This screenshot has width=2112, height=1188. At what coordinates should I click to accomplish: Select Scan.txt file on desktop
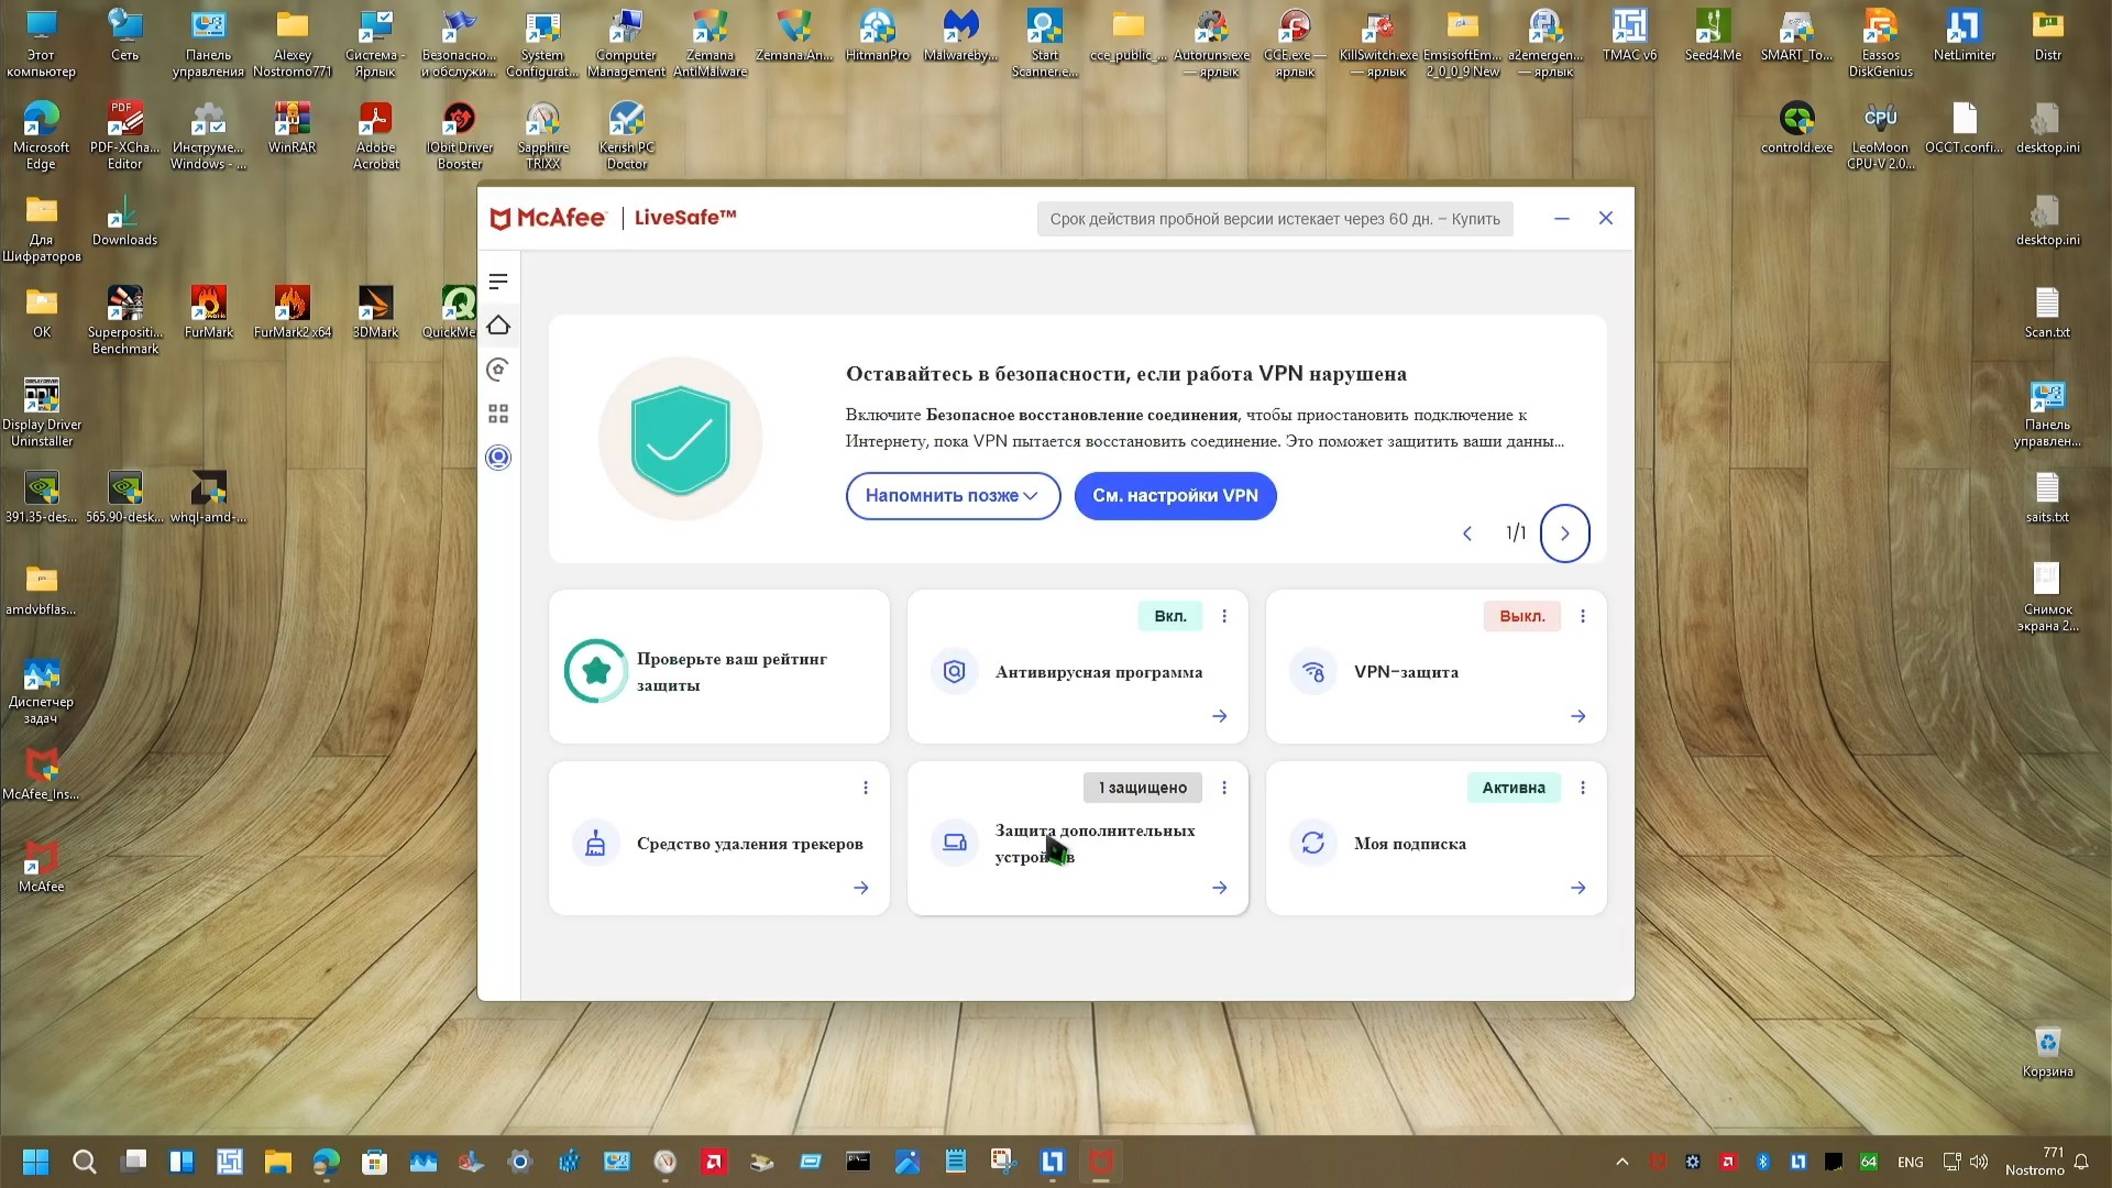2047,313
